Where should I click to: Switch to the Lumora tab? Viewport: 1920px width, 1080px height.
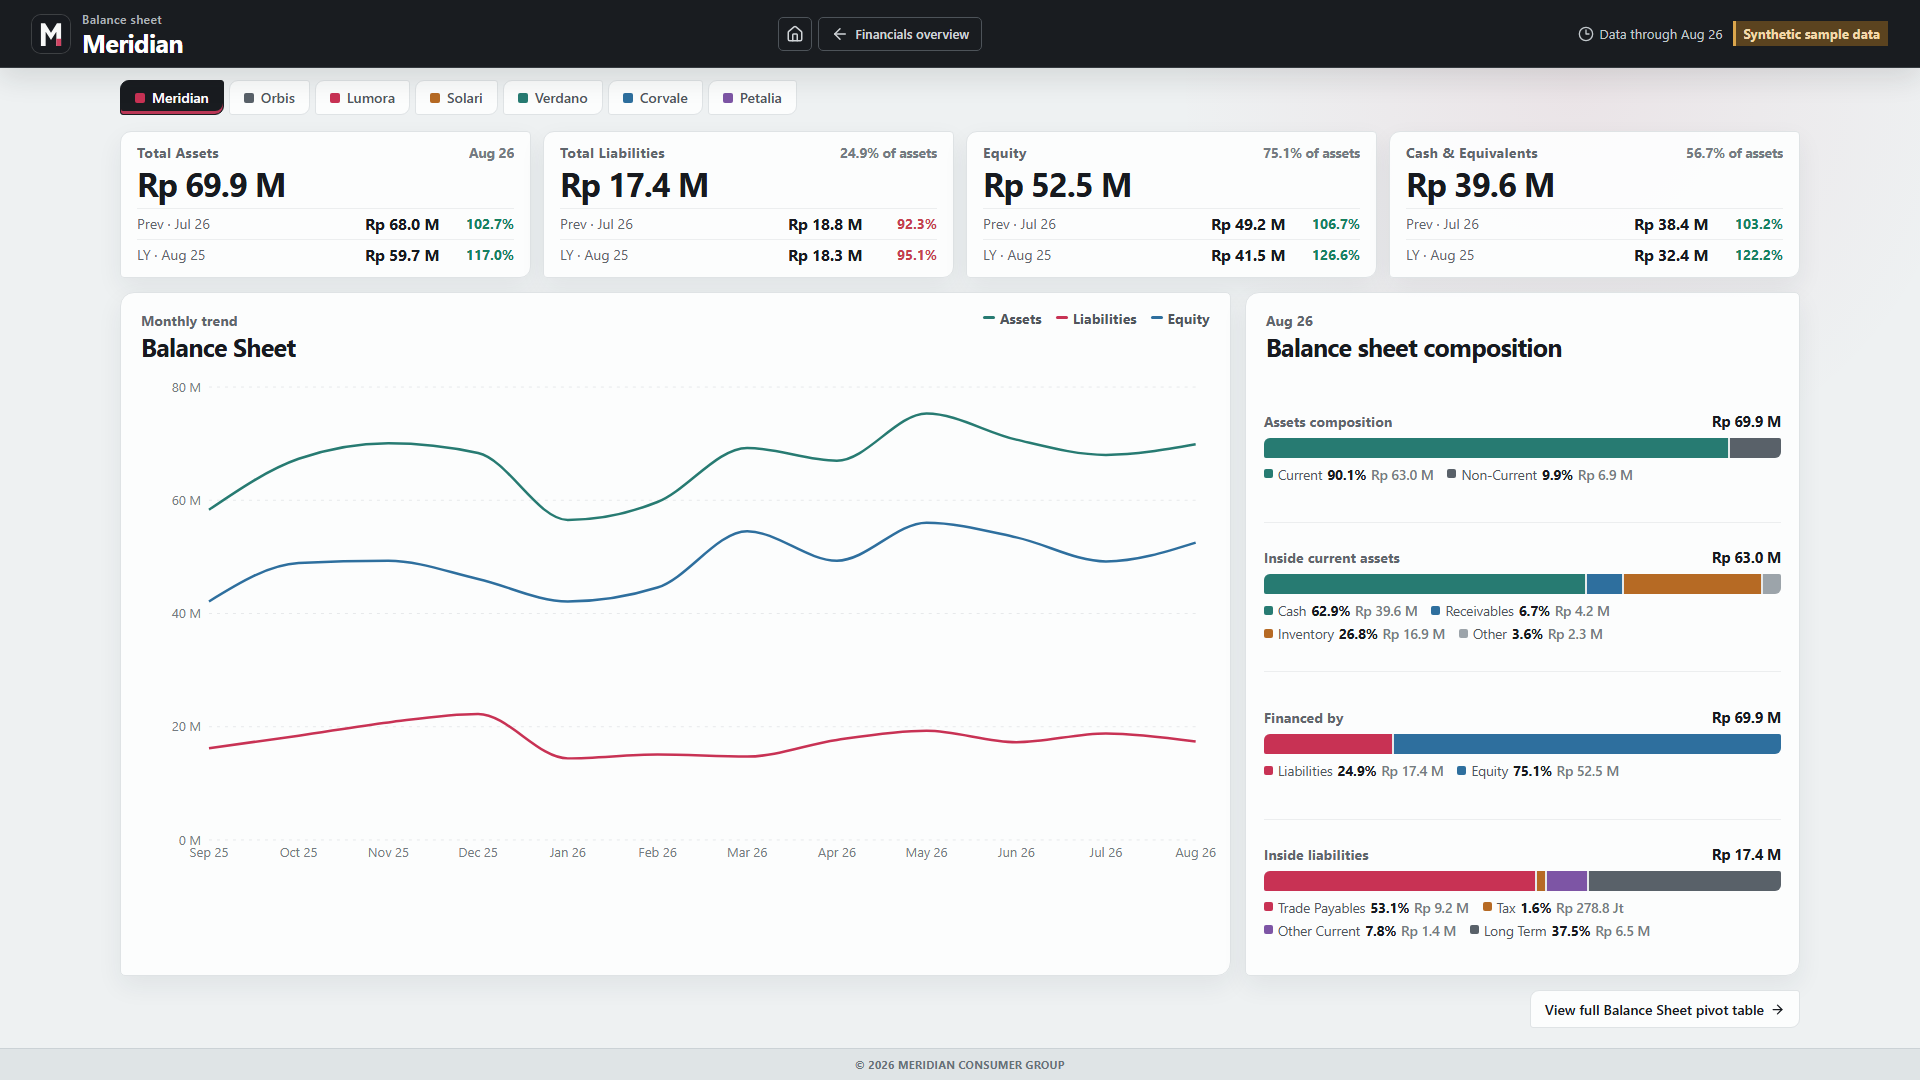[362, 98]
